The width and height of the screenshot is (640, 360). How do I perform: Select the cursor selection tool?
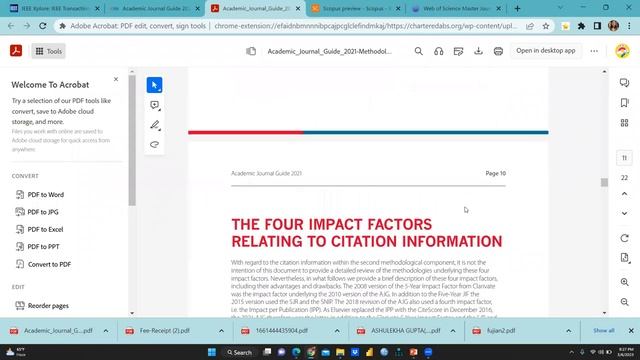[154, 85]
